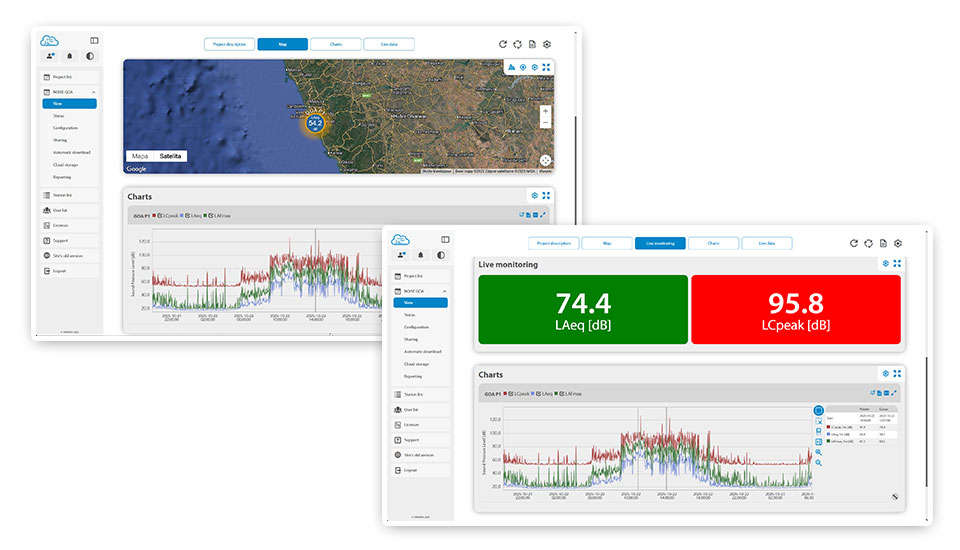The image size is (960, 550).
Task: Click the 54.2 station marker on map
Action: (315, 123)
